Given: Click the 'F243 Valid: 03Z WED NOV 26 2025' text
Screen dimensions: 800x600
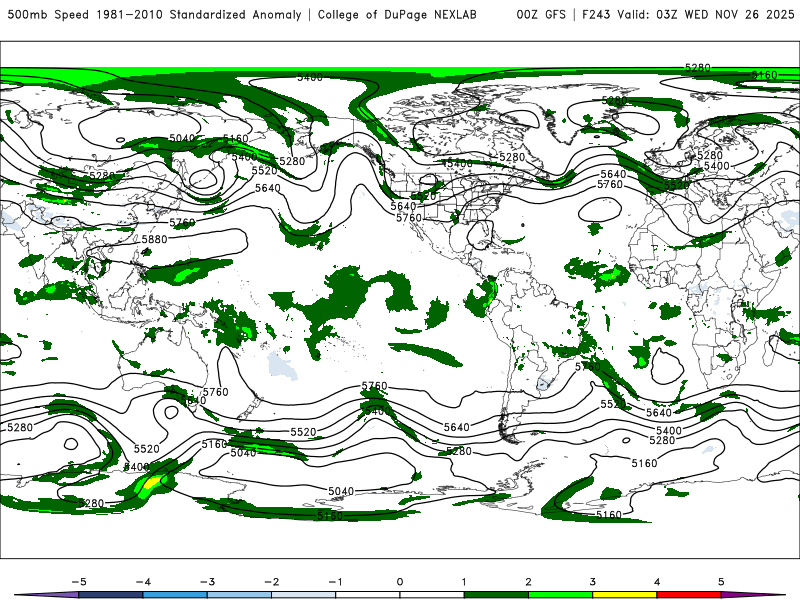Looking at the screenshot, I should 688,14.
